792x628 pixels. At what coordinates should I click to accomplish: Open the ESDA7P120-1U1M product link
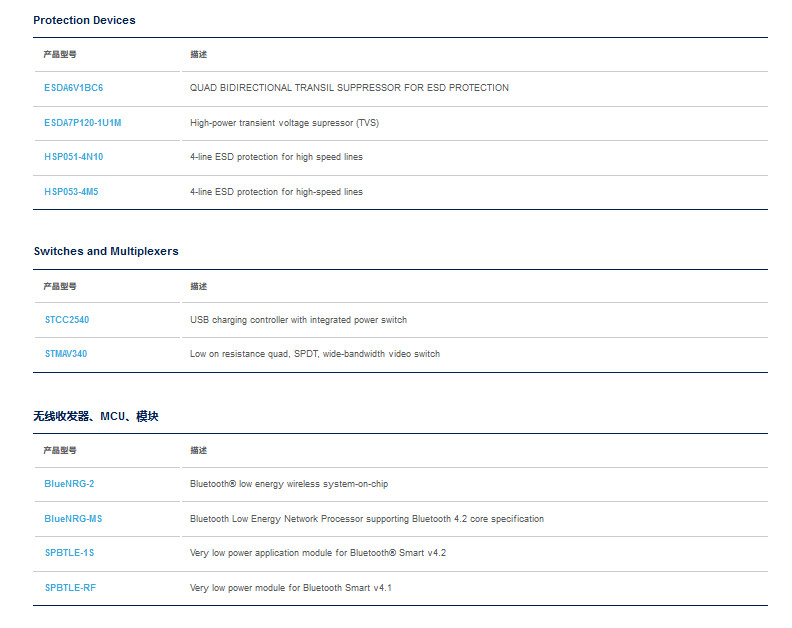(83, 123)
